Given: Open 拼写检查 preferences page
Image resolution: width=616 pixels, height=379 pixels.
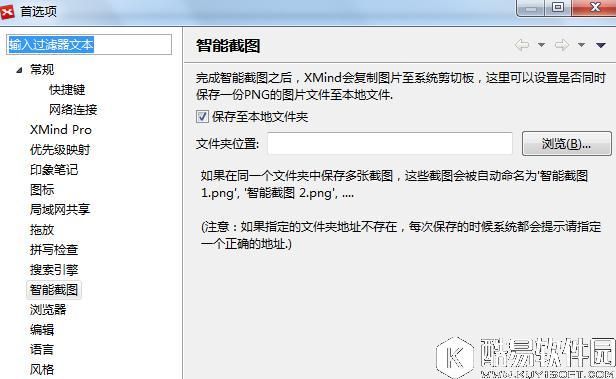Looking at the screenshot, I should (x=54, y=250).
